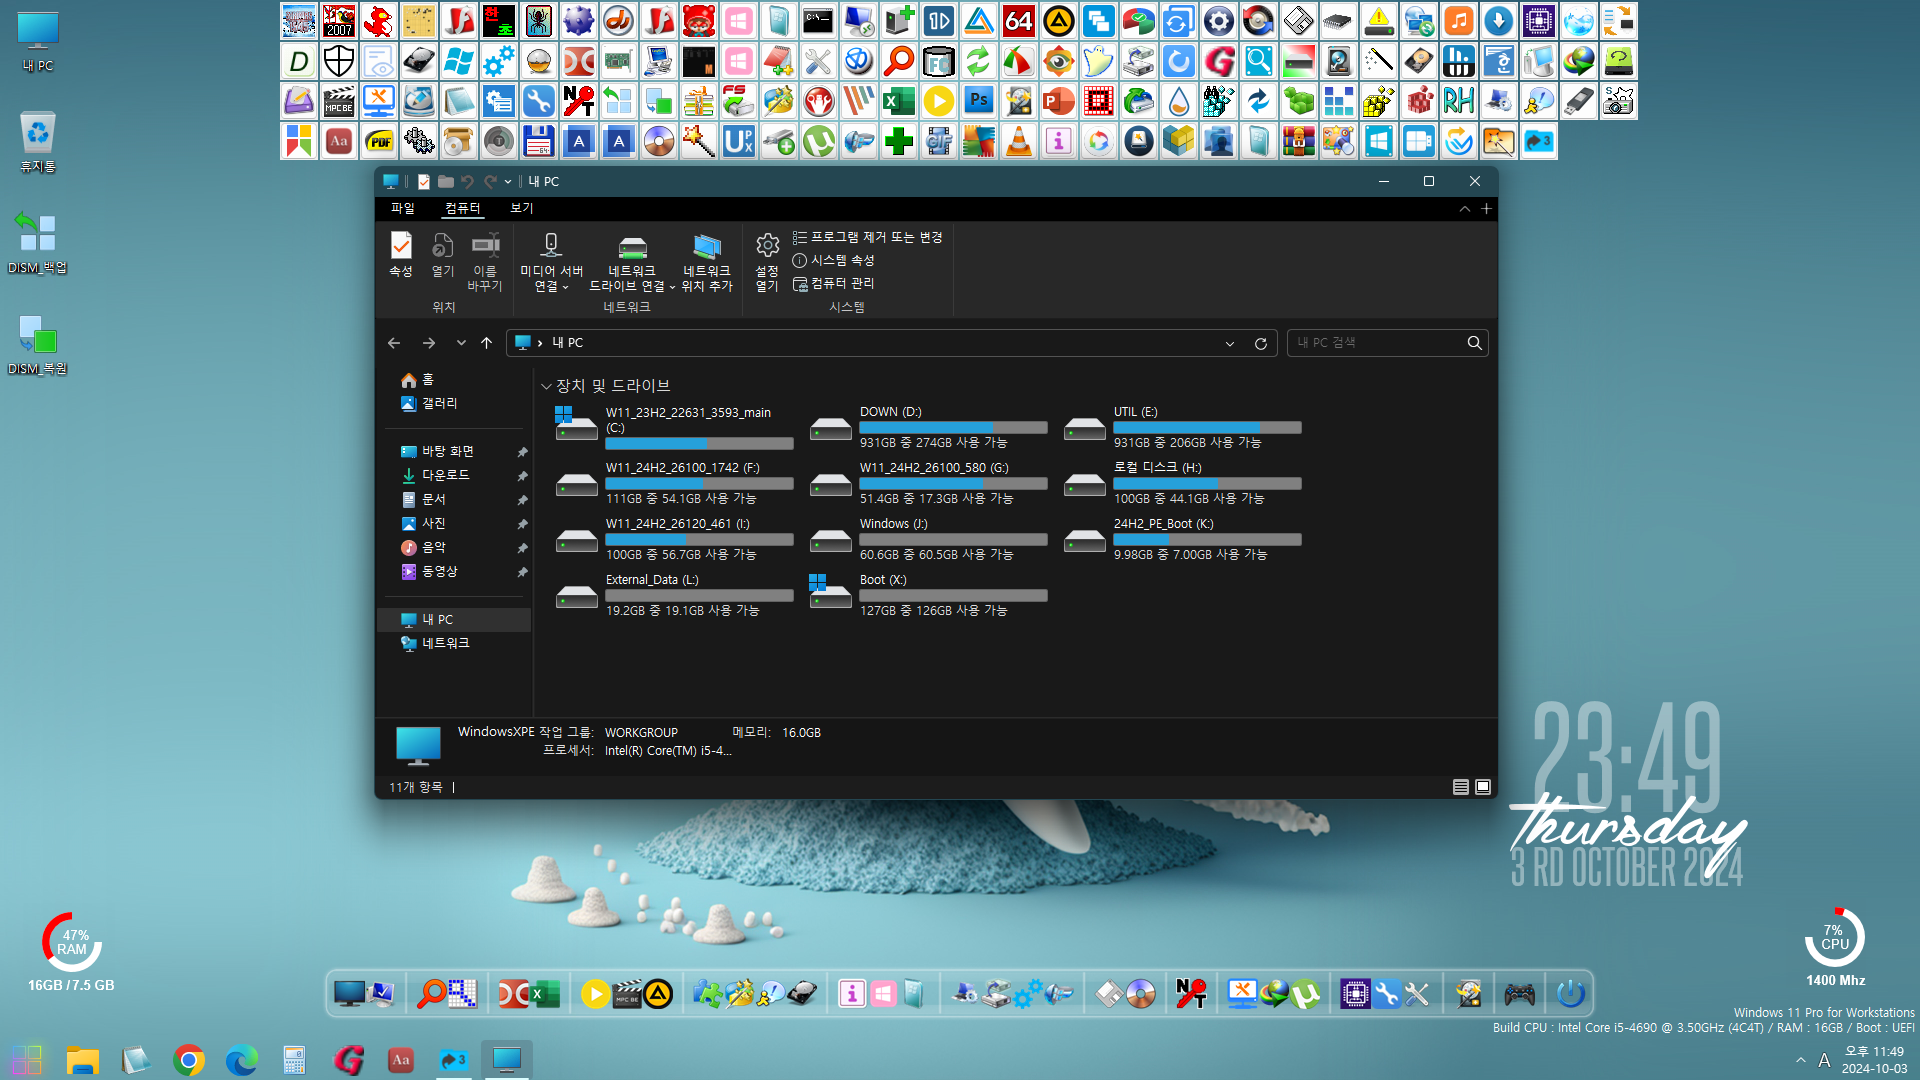Open the 미디어 서버 연결 dropdown
Image resolution: width=1920 pixels, height=1080 pixels.
(565, 287)
